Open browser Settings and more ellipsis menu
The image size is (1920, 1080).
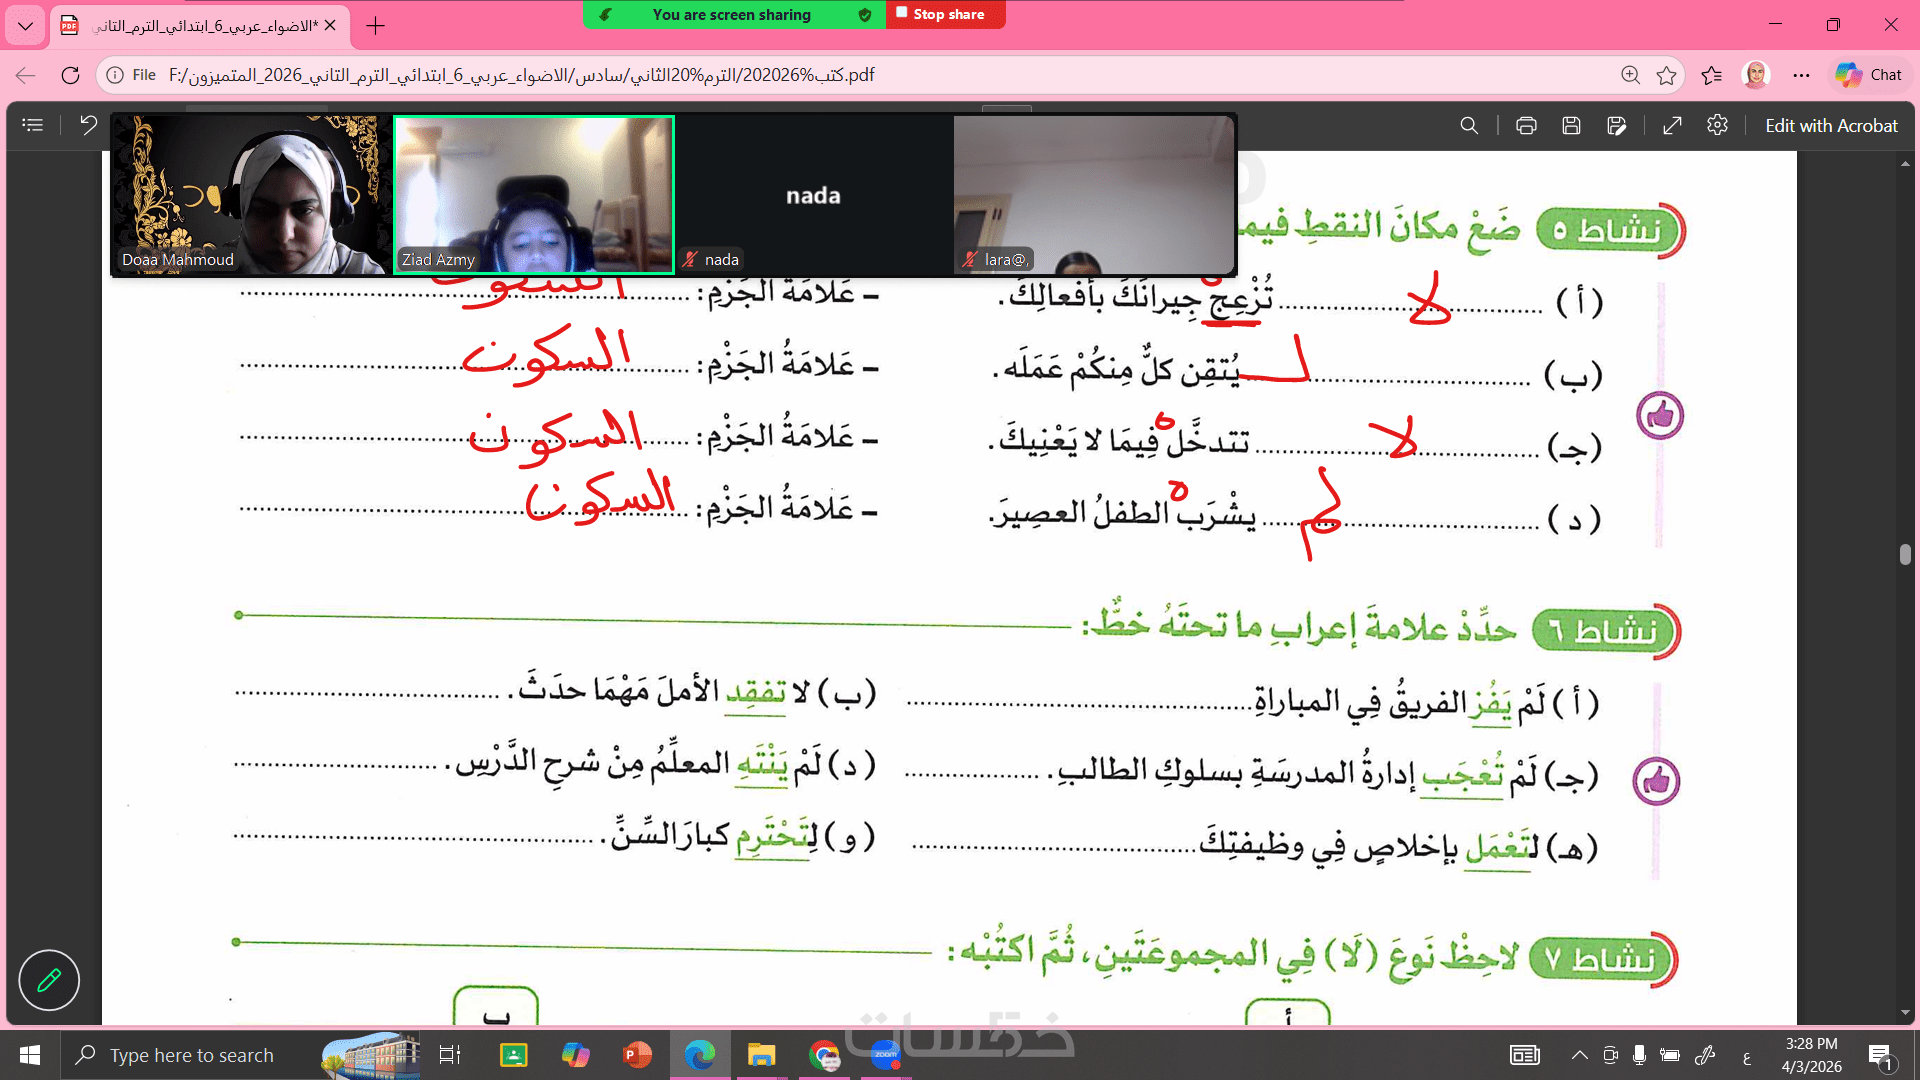coord(1801,75)
